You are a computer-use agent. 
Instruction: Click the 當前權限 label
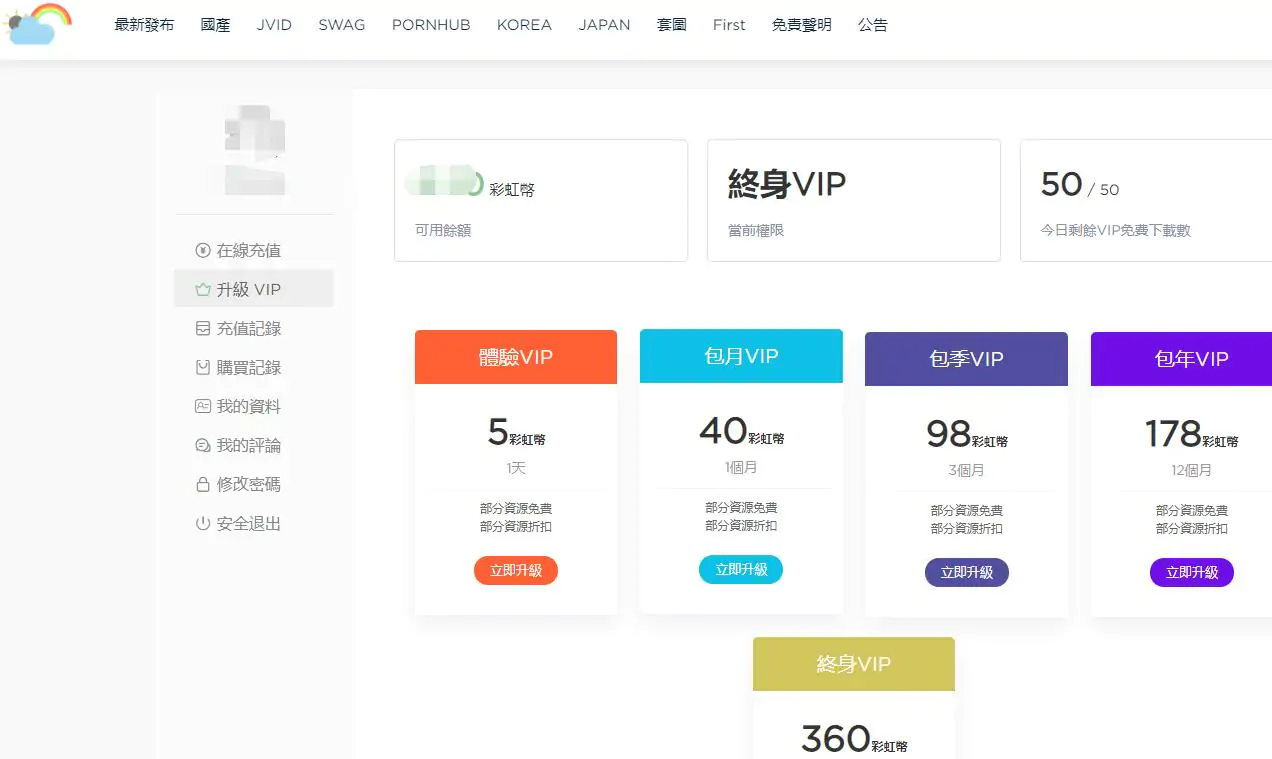tap(756, 231)
